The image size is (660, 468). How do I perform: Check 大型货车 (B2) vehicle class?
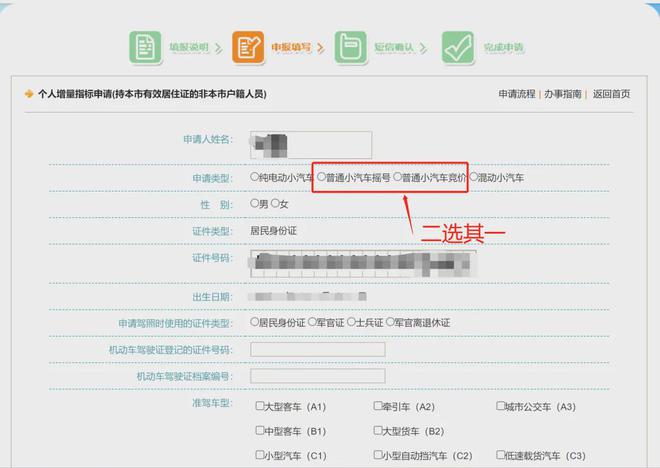click(x=378, y=430)
